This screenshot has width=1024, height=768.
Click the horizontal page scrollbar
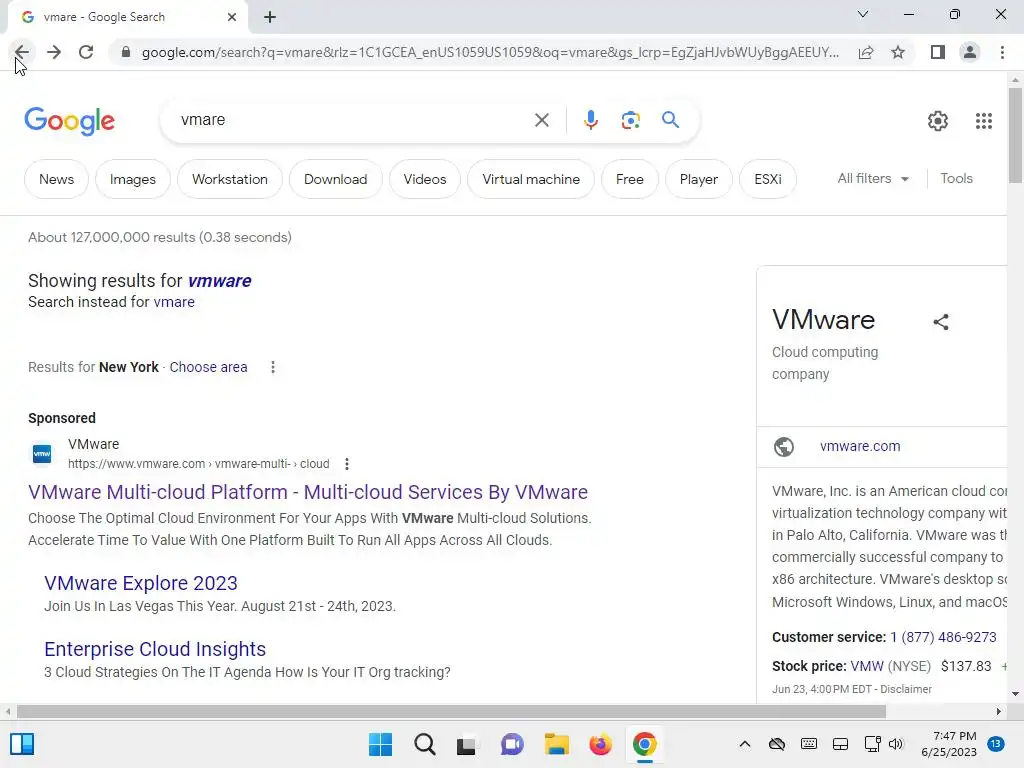(x=451, y=711)
